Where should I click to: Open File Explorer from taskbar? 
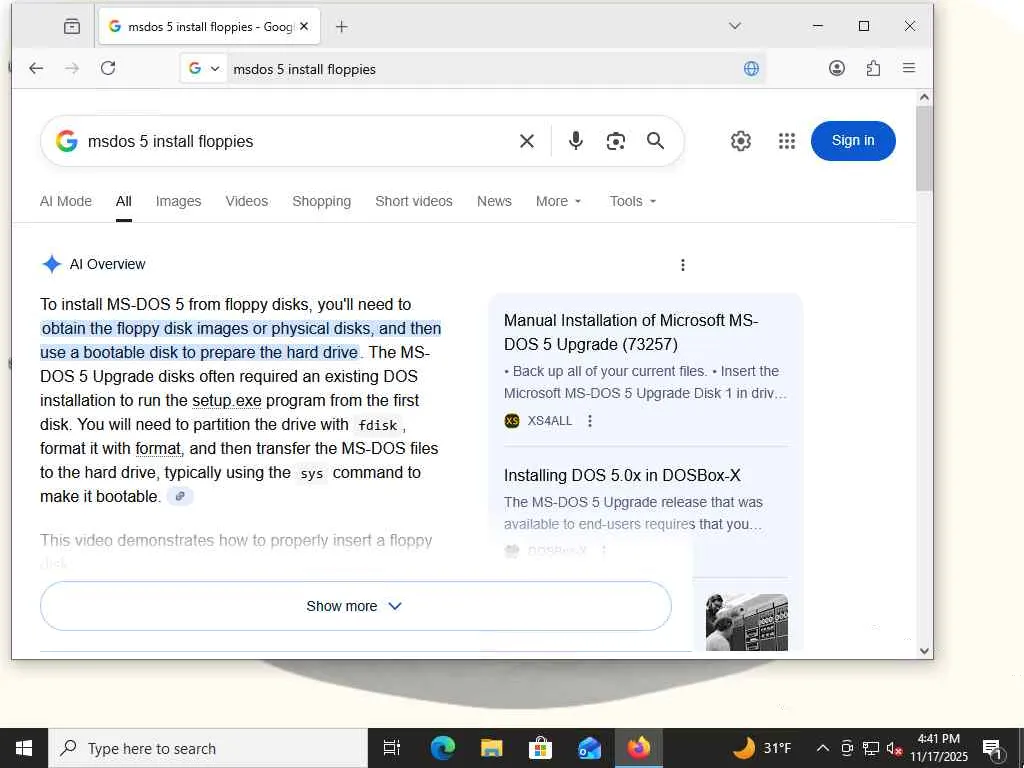tap(491, 748)
